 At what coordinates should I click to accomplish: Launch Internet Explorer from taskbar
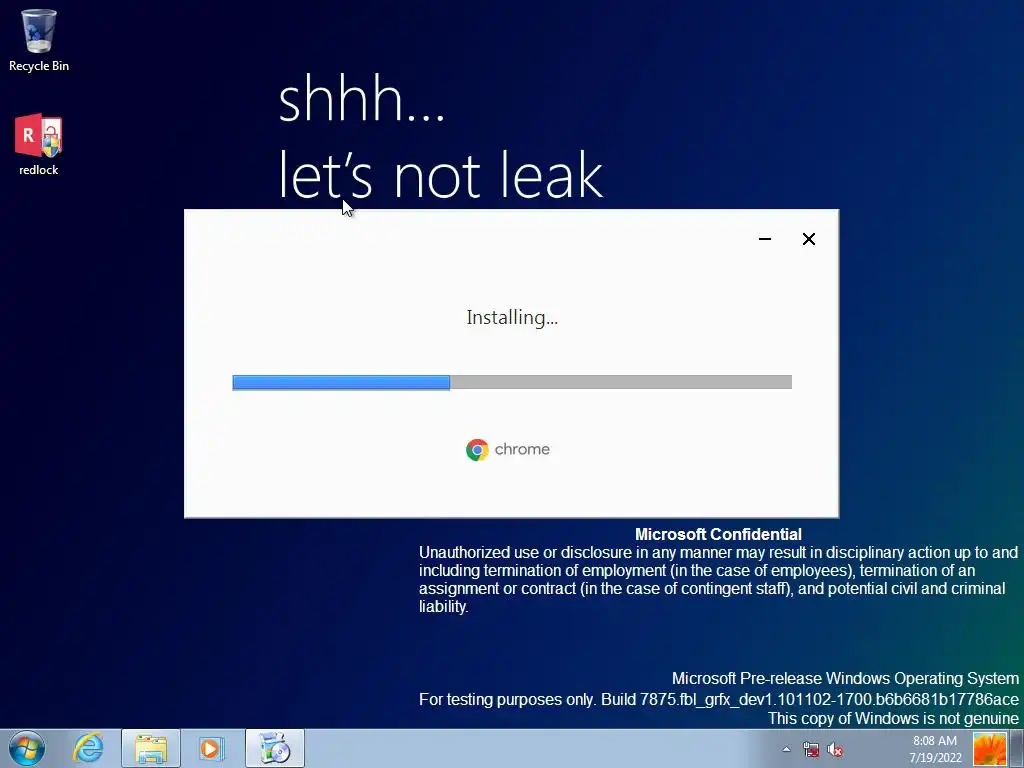click(x=88, y=748)
